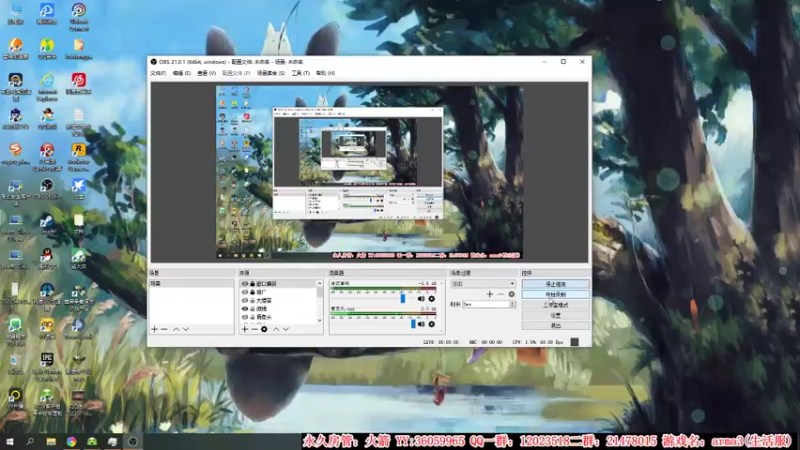This screenshot has width=800, height=450.
Task: Toggle lock on second source row
Action: (x=253, y=292)
